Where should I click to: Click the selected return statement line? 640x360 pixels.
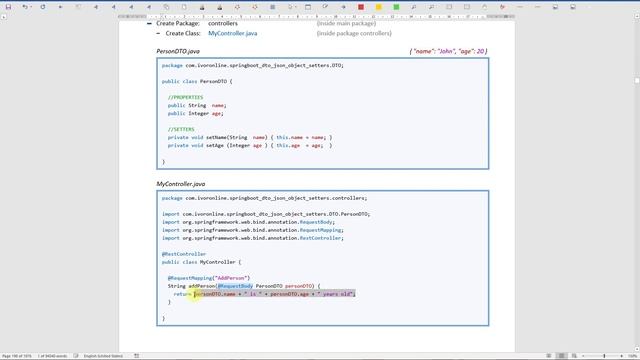(264, 294)
